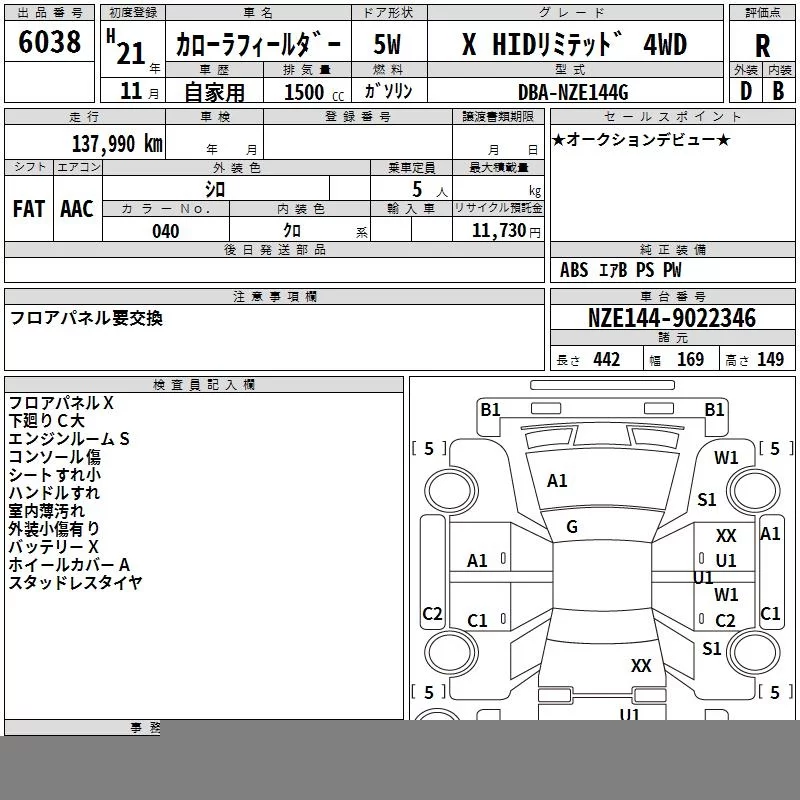The width and height of the screenshot is (800, 800).
Task: Select inspector note シートすれ小
Action: pyautogui.click(x=55, y=474)
